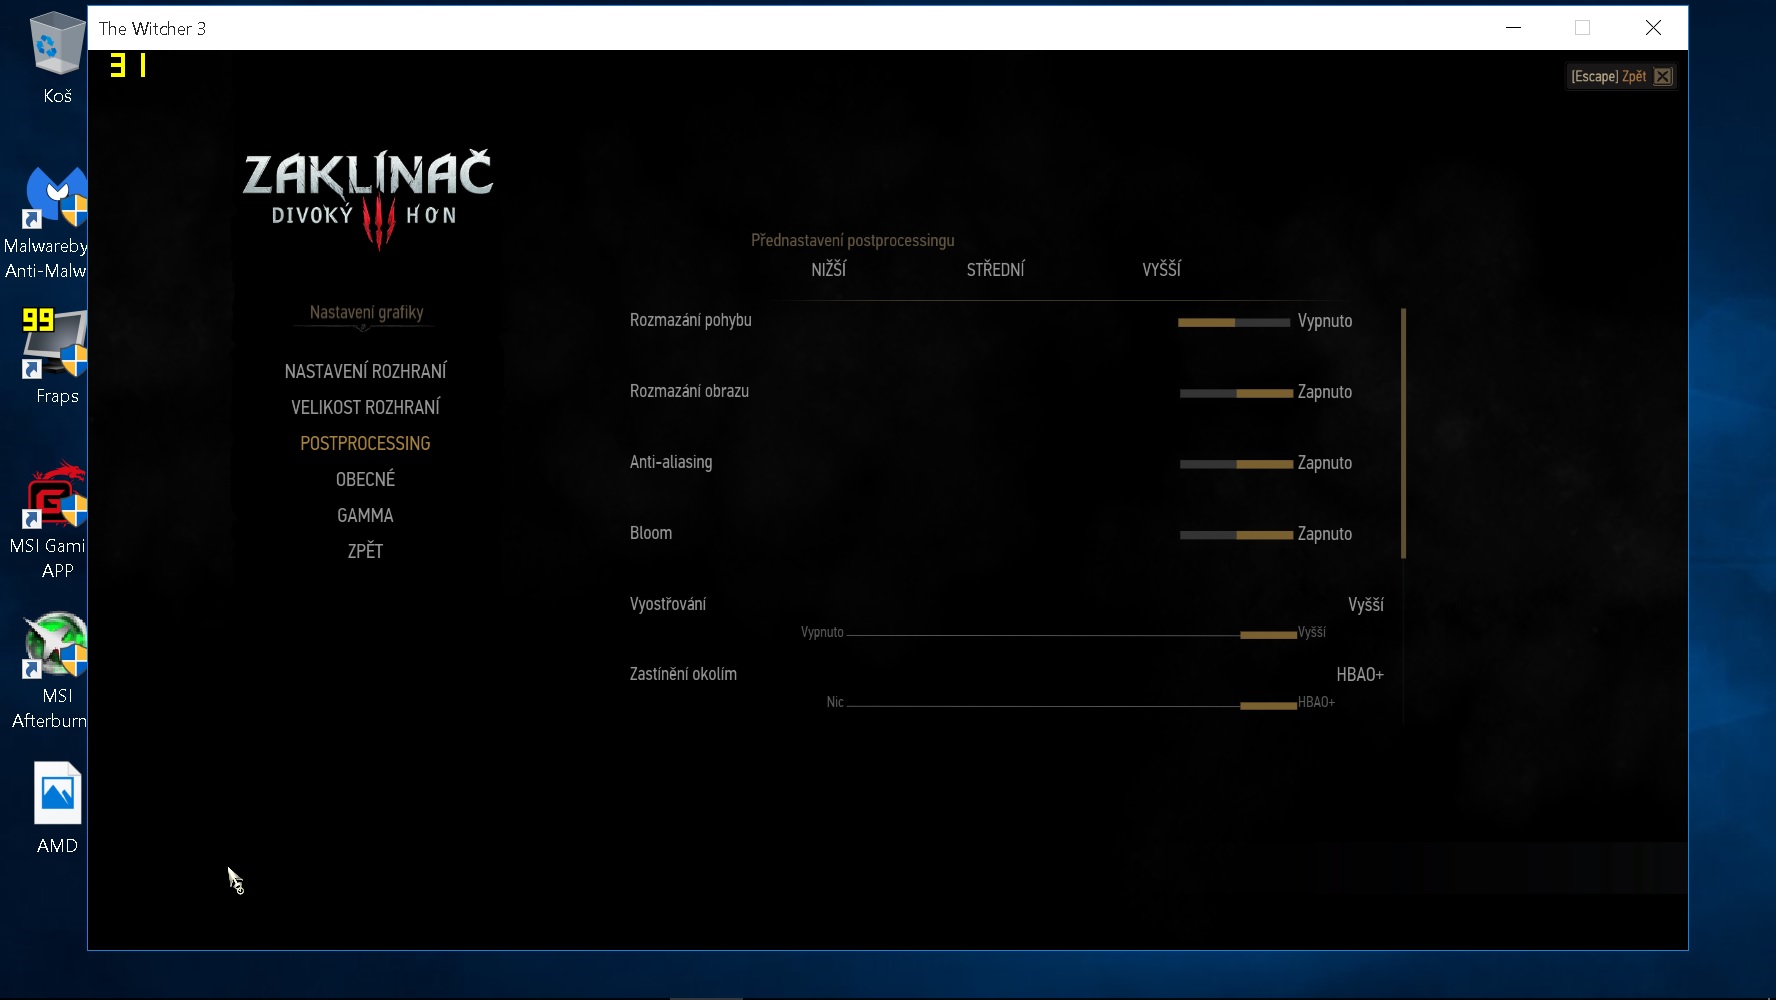
Task: Open VELIKOST ROZHRANÍ menu item
Action: [365, 407]
